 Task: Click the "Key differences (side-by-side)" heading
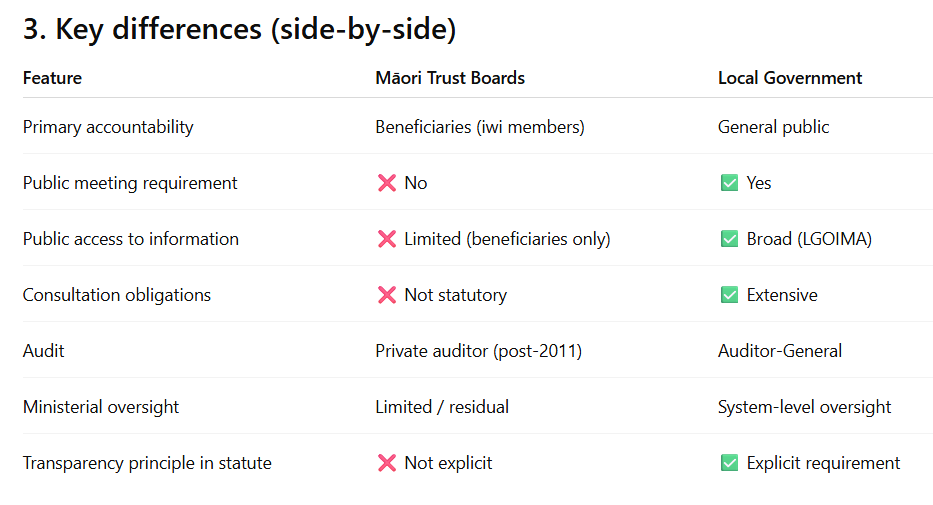tap(239, 30)
